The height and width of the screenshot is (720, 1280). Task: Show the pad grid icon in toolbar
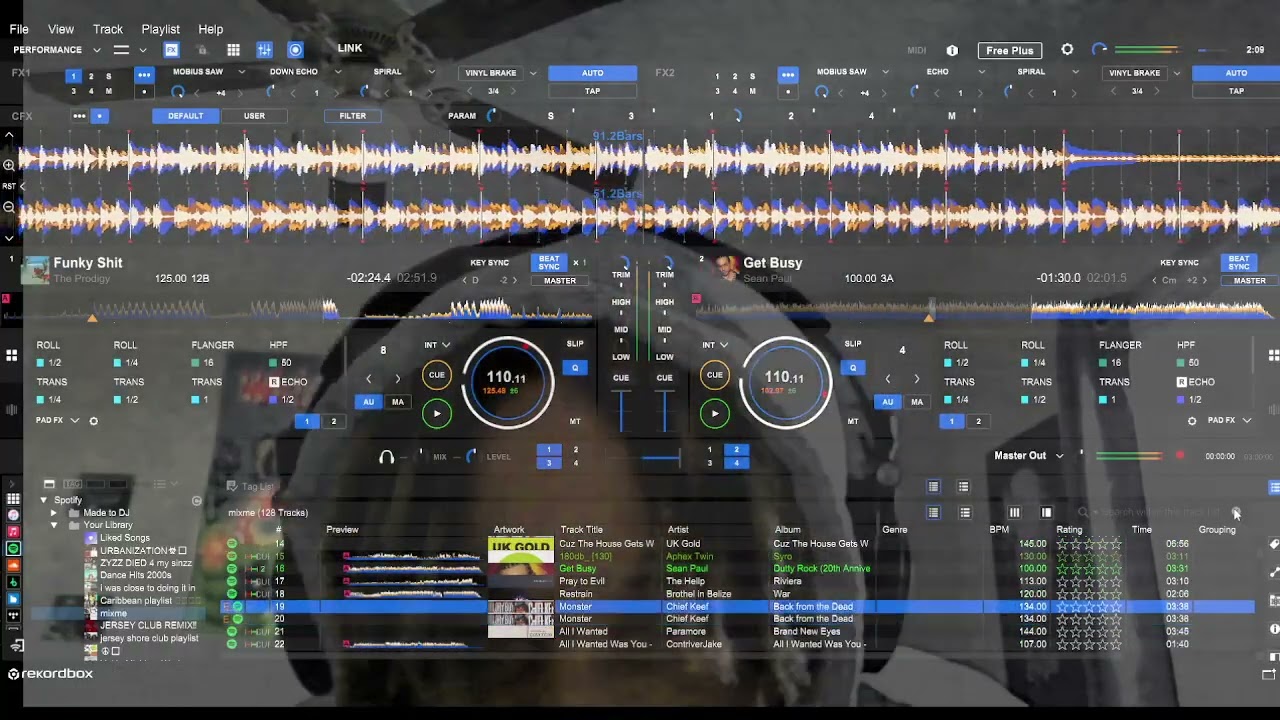233,50
